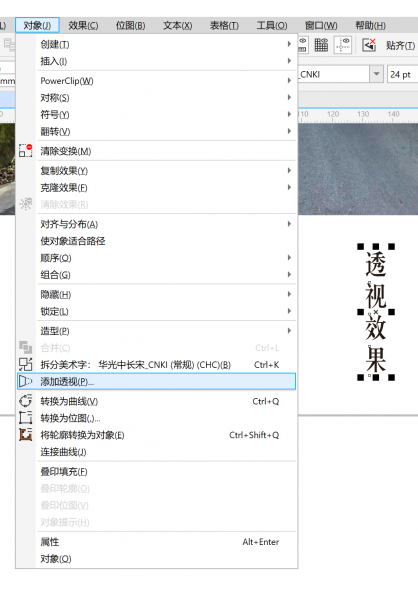This screenshot has width=418, height=600.
Task: Open the 文本(X) menu
Action: (177, 26)
